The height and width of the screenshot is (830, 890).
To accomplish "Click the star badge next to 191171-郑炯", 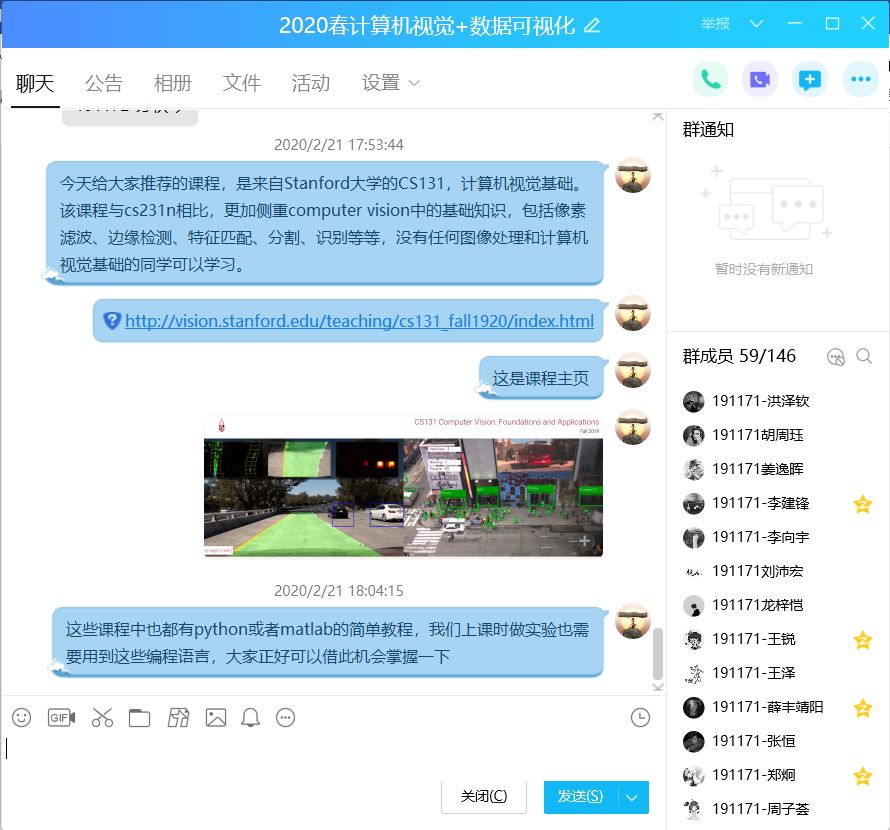I will [863, 775].
